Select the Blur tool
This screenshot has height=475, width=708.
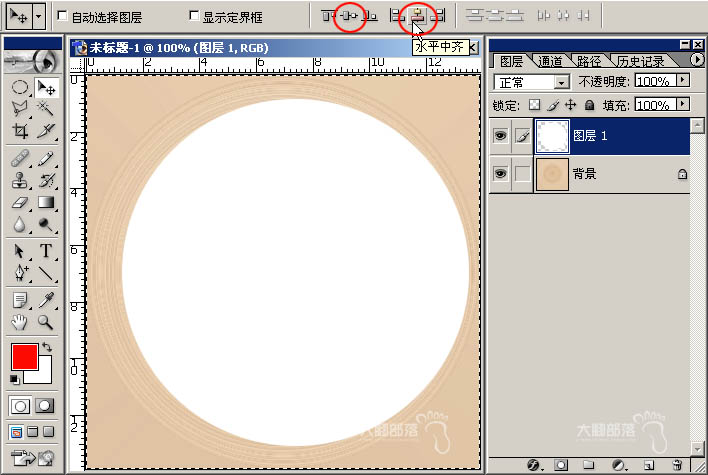[x=19, y=224]
